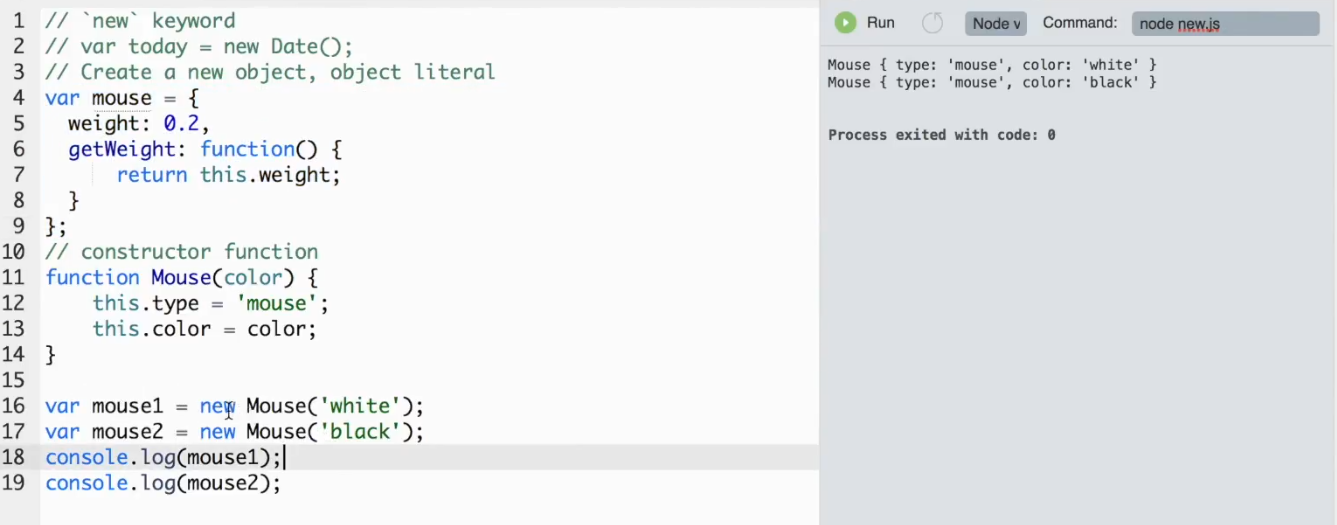The image size is (1337, 525).
Task: Click line number 19 in the gutter
Action: [x=13, y=483]
